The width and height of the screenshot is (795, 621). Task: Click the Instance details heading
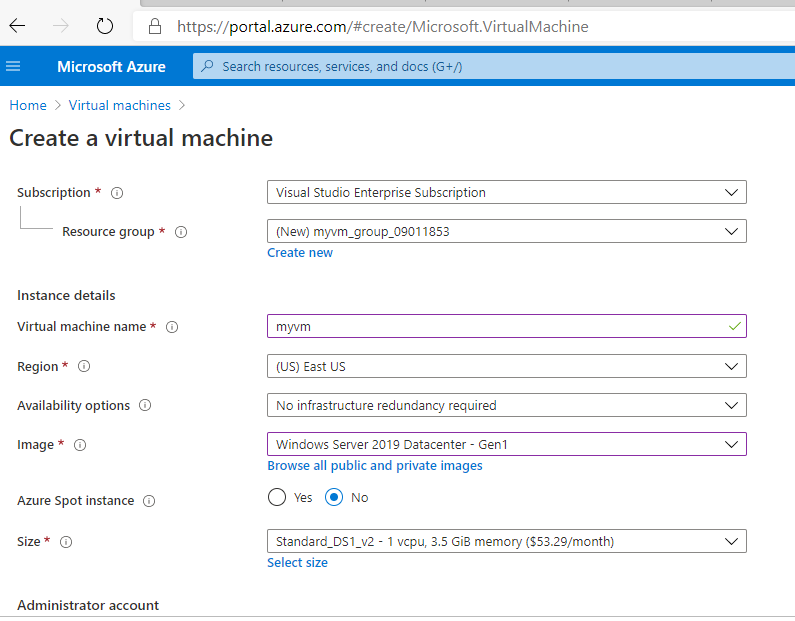(x=66, y=296)
